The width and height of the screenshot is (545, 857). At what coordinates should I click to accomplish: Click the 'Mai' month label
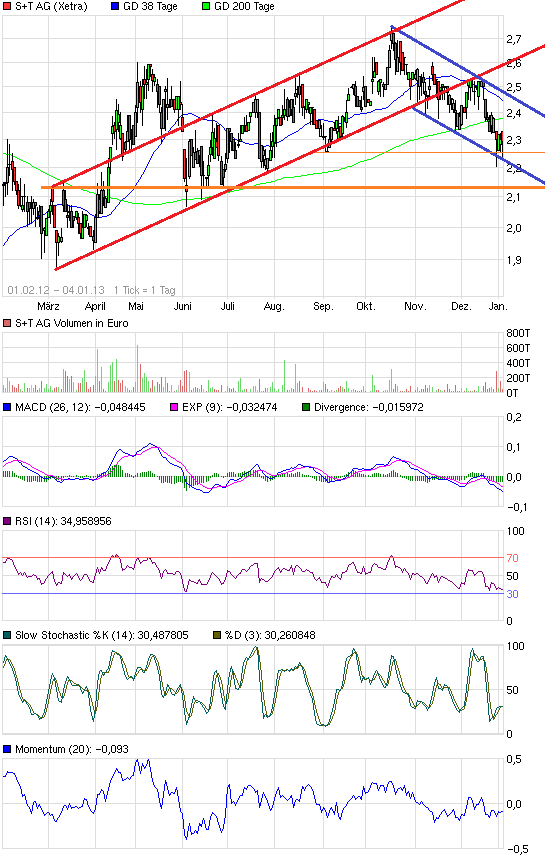136,307
